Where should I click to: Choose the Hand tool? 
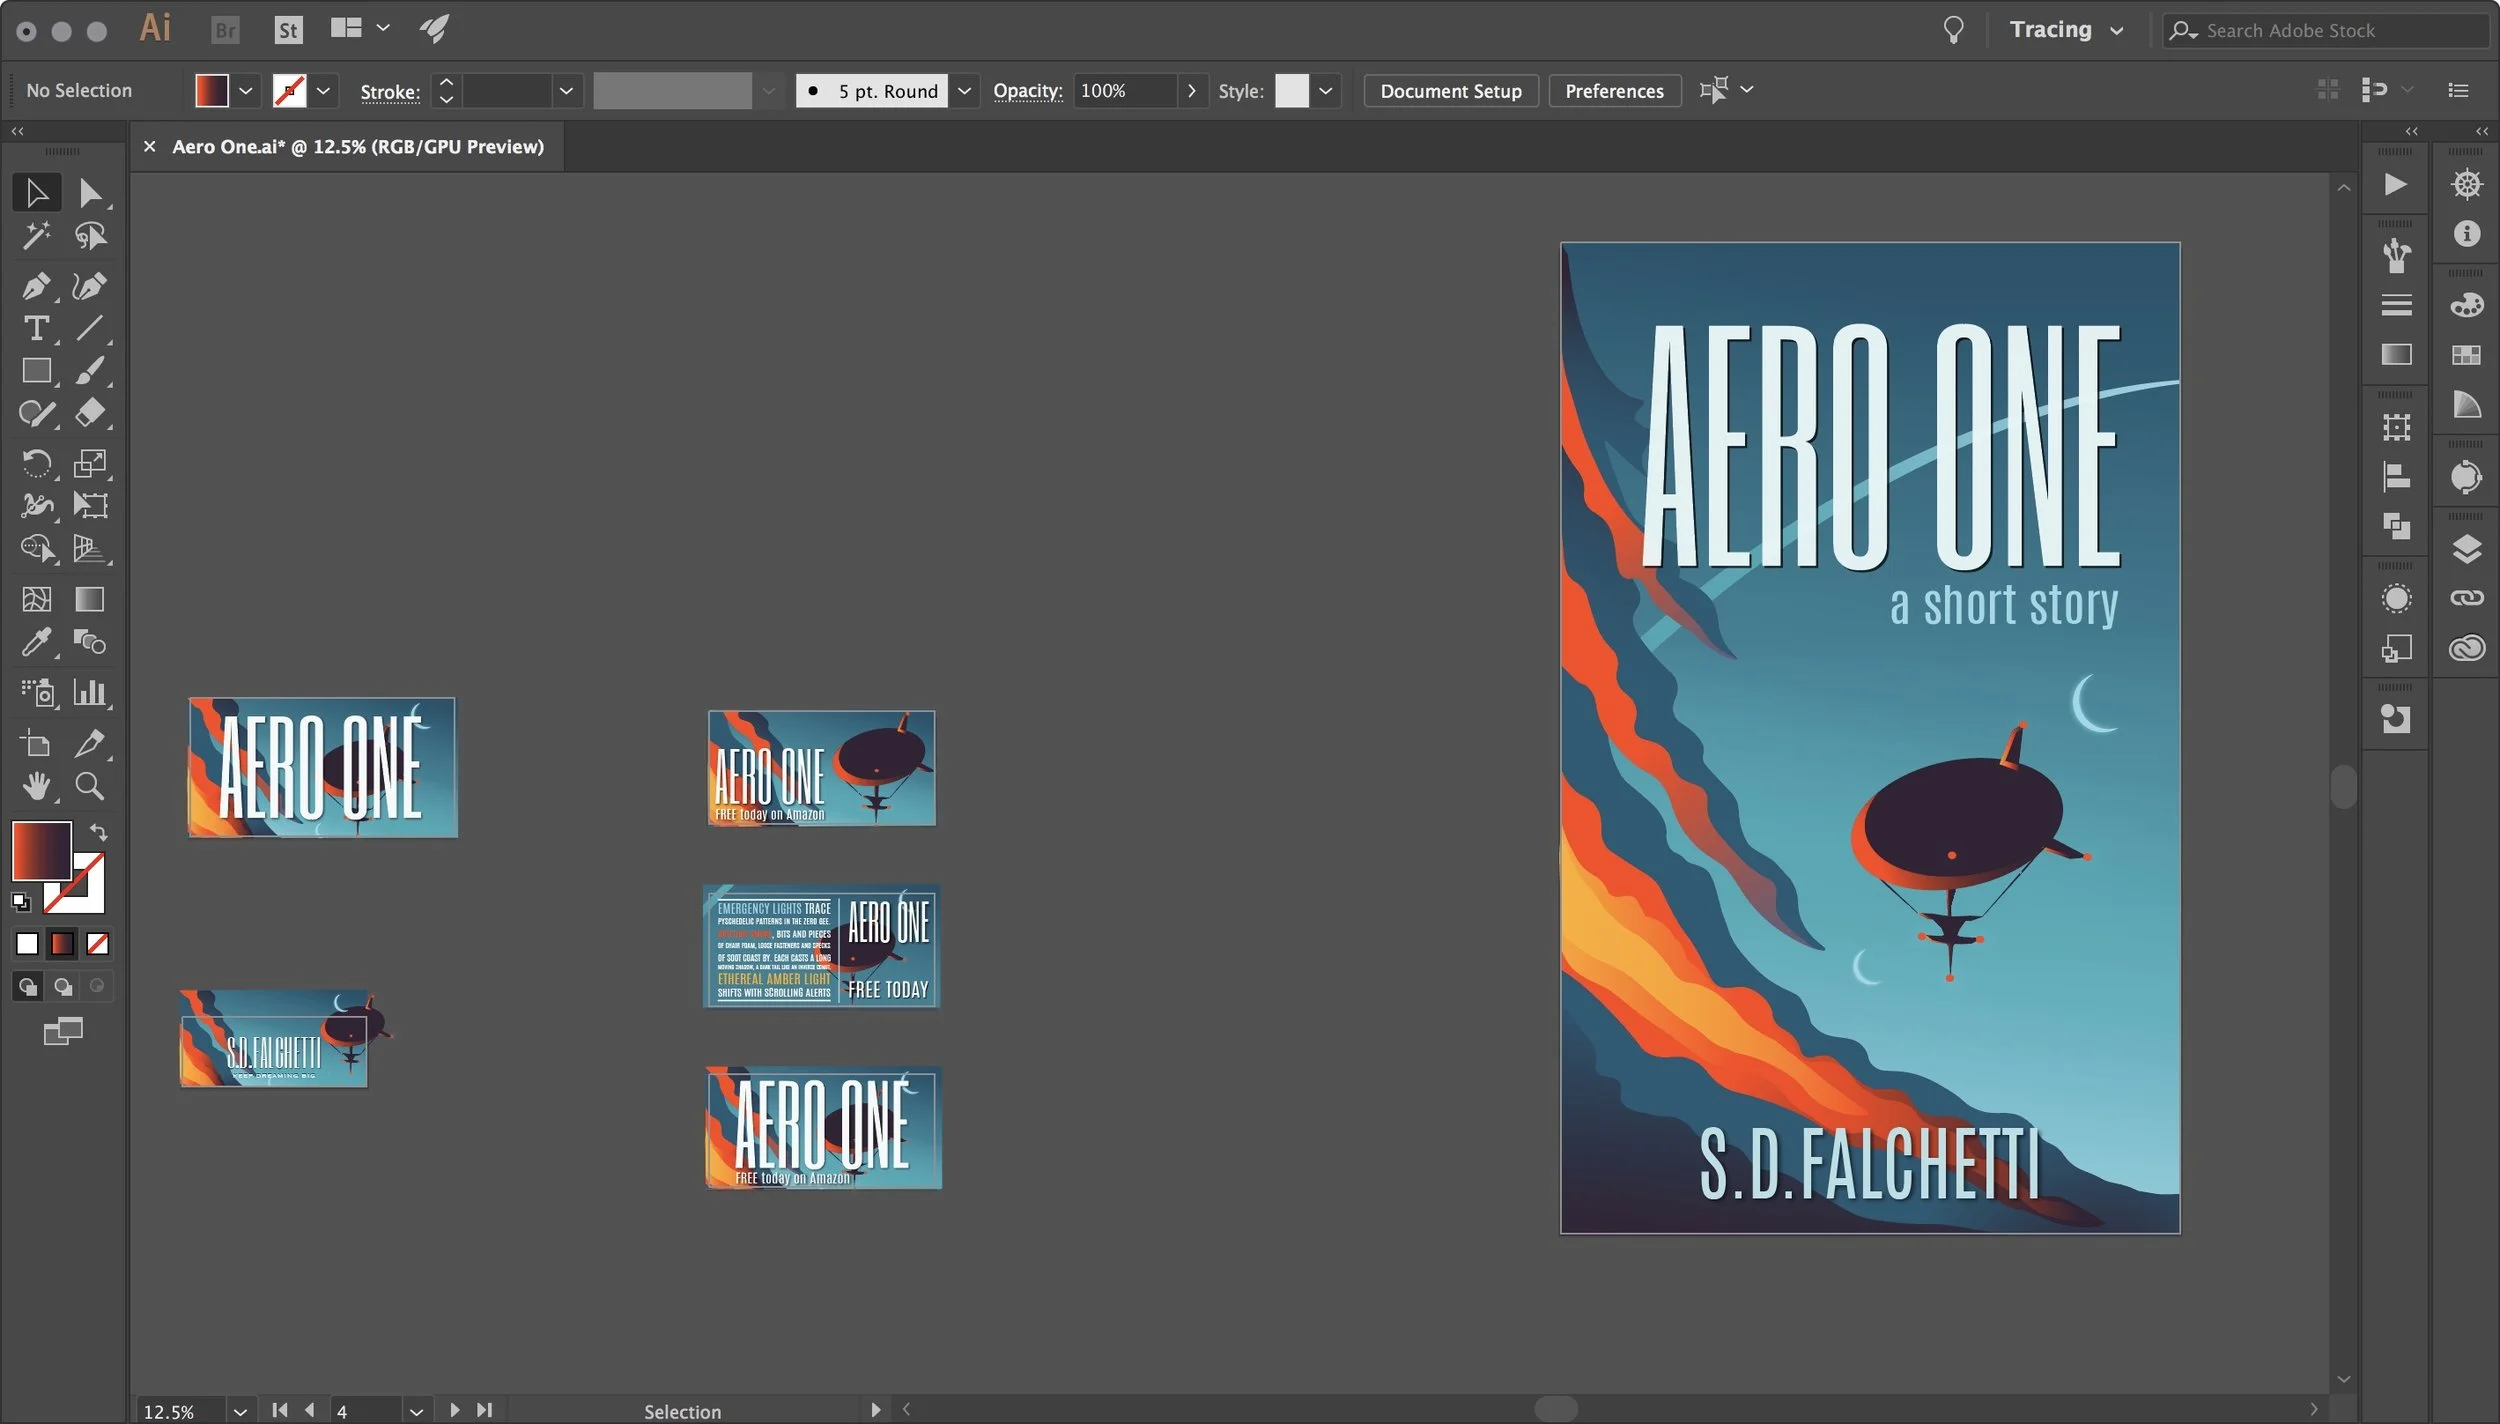tap(37, 786)
